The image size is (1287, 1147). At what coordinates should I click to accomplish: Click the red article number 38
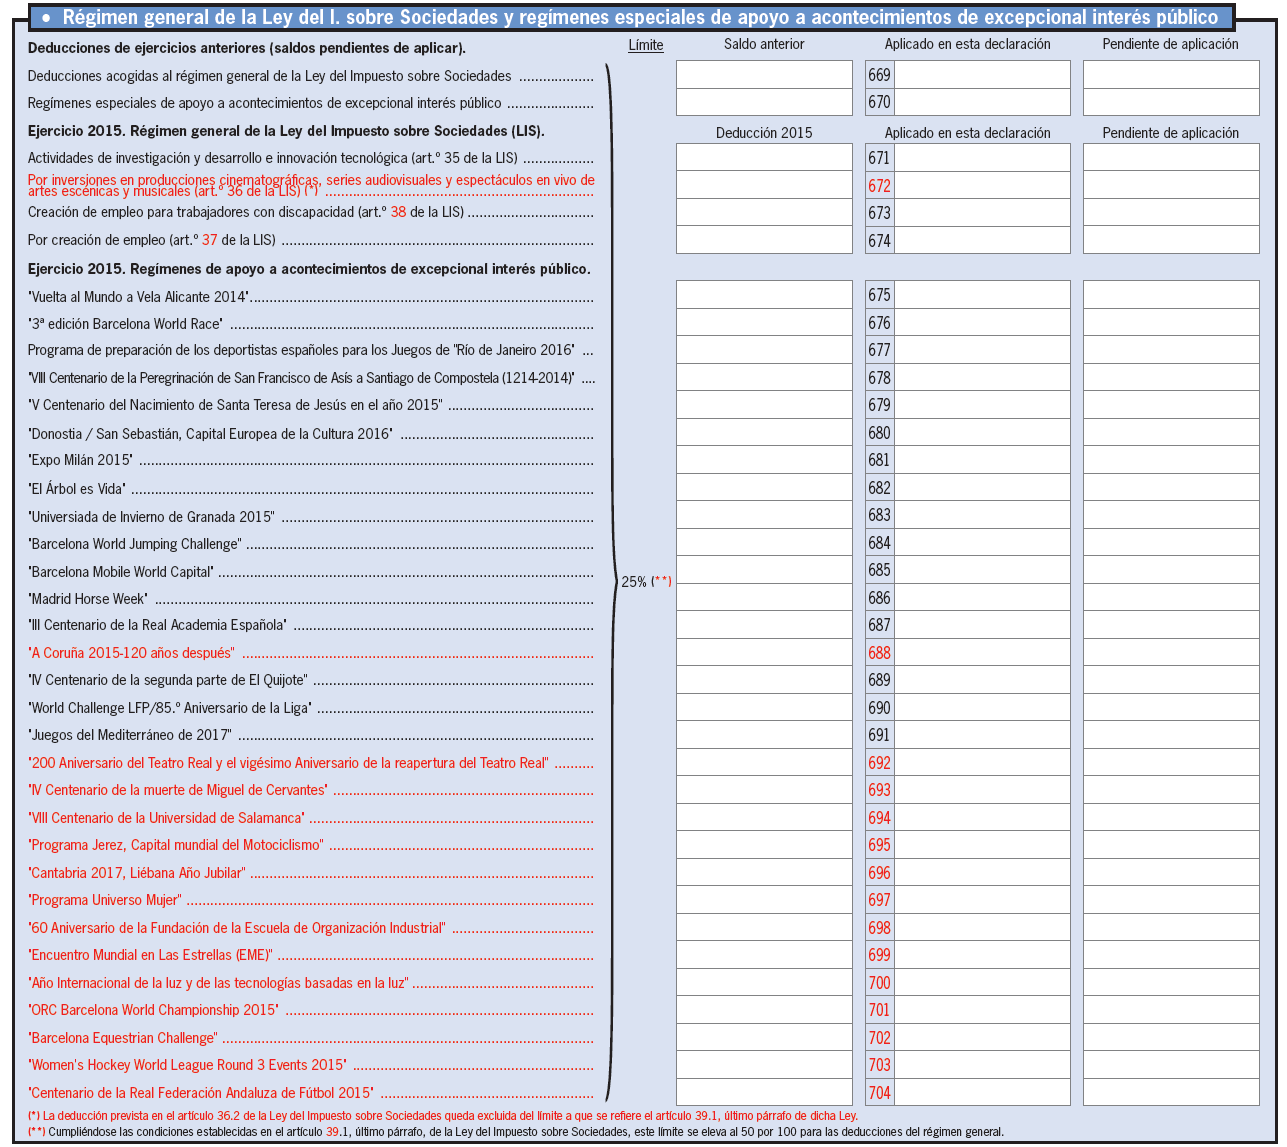(x=398, y=212)
